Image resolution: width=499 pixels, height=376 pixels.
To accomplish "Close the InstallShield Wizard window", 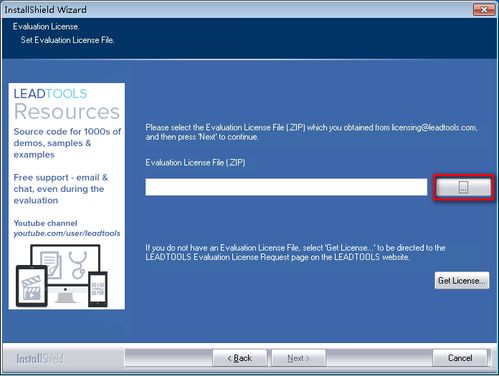I will pos(484,9).
